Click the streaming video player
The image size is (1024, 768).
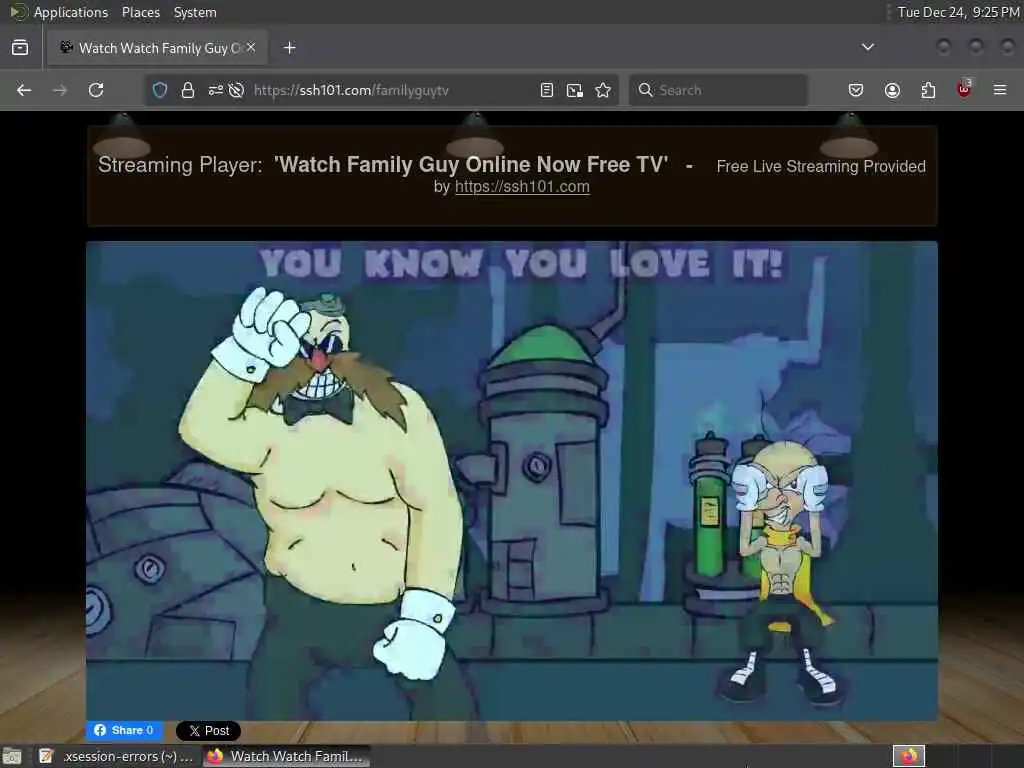[512, 481]
